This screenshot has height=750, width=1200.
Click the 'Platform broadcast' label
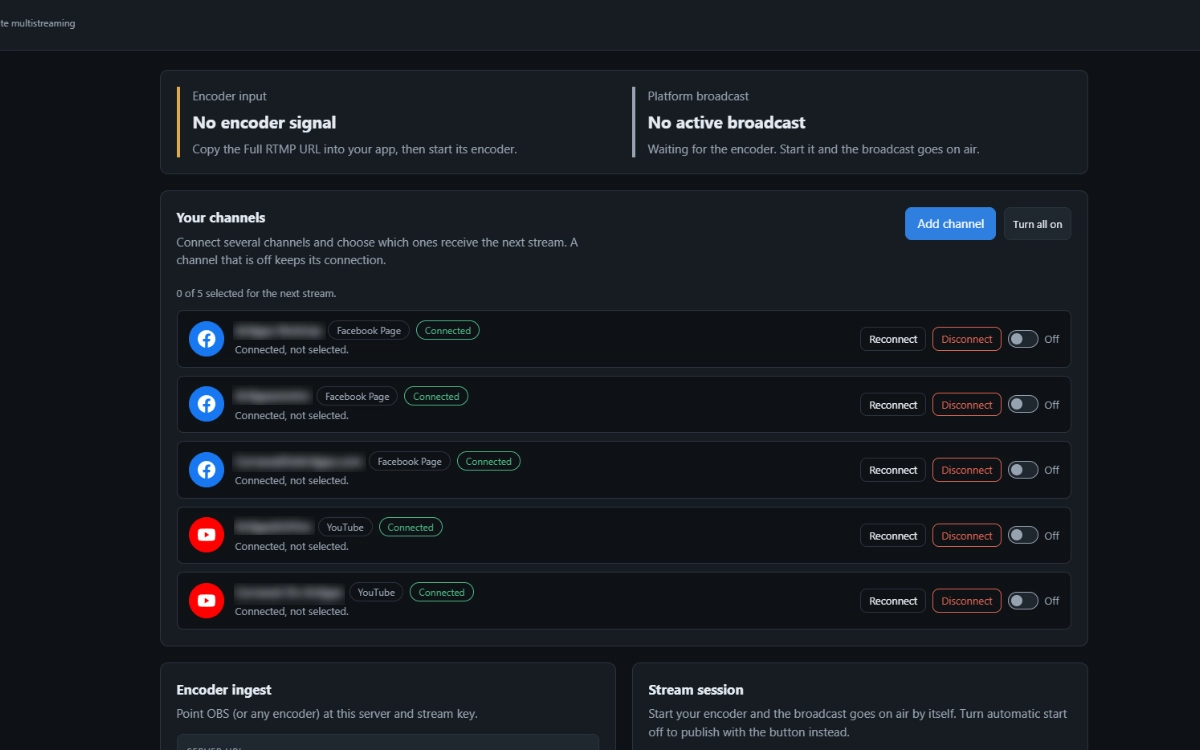[x=698, y=96]
